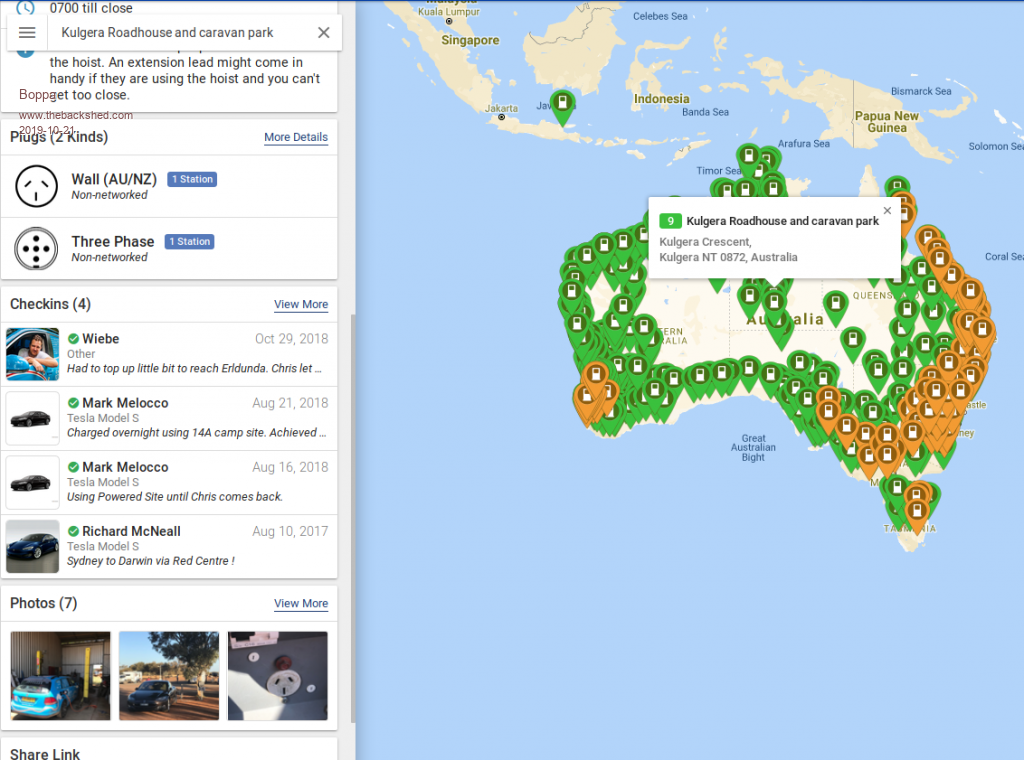Open the hamburger menu in search bar

27,33
